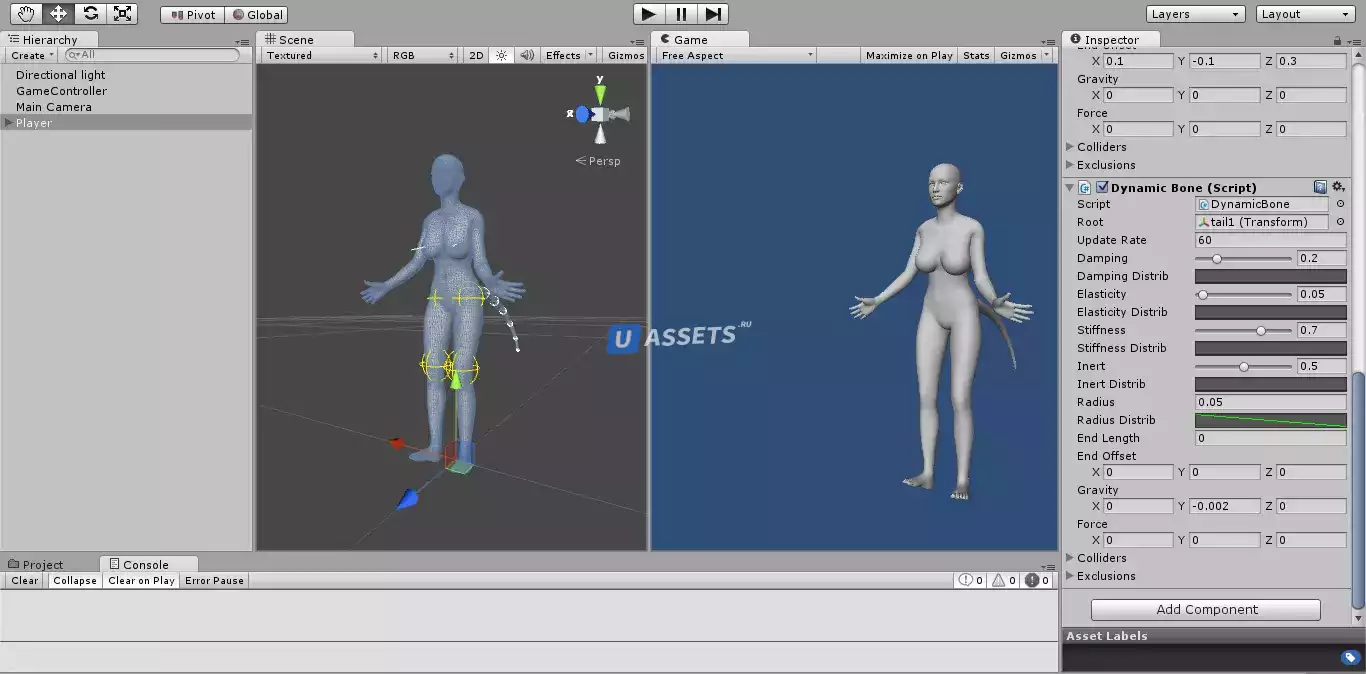The height and width of the screenshot is (674, 1366).
Task: Expand the Player hierarchy item
Action: (x=9, y=123)
